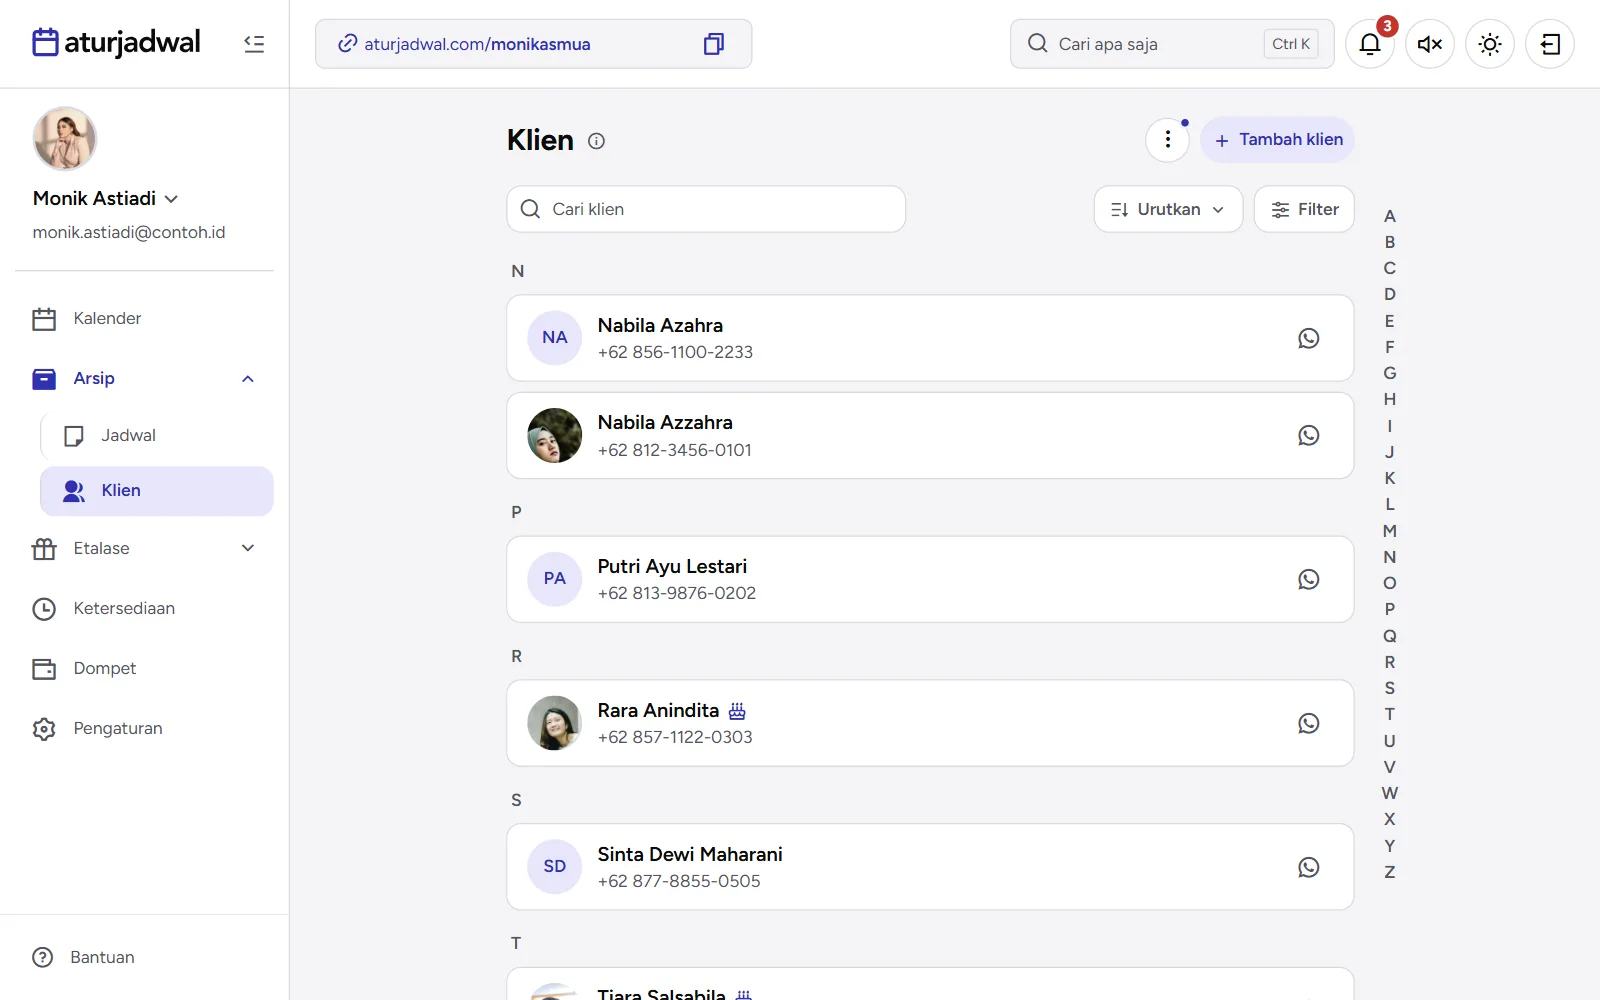Collapse the sidebar with the toggle icon

click(254, 44)
